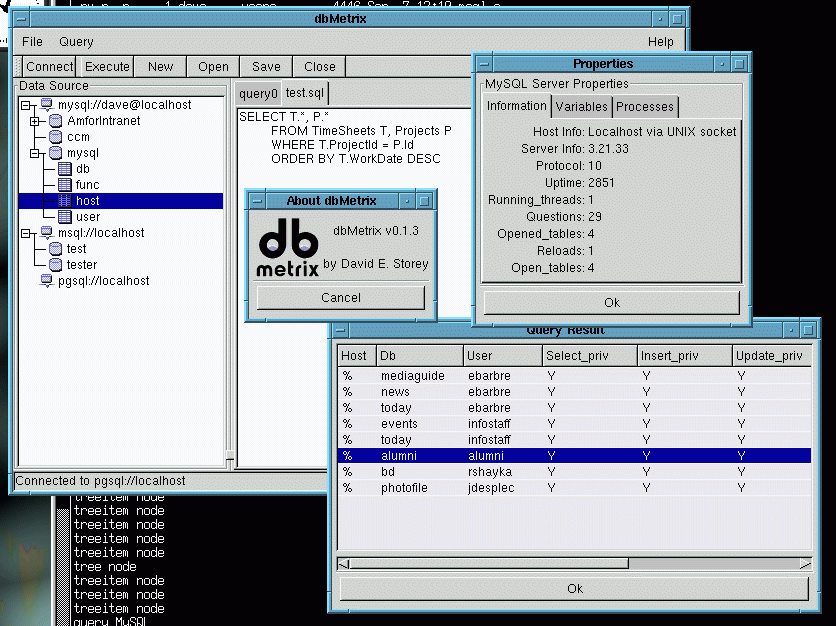Click the tester database icon
Viewport: 836px width, 626px height.
tap(55, 265)
